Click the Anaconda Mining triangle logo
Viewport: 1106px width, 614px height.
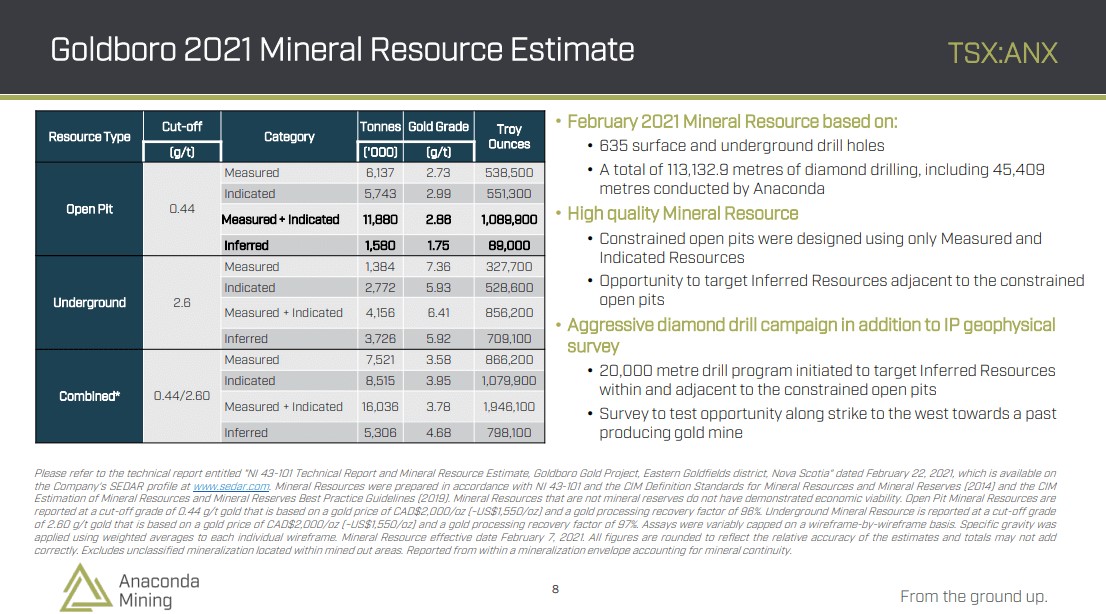pos(85,588)
